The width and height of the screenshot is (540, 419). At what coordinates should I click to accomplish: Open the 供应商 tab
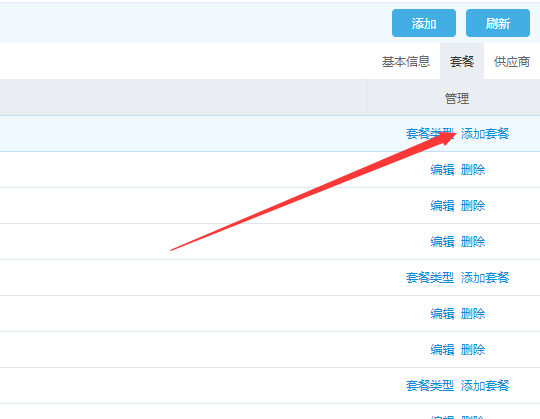coord(512,62)
